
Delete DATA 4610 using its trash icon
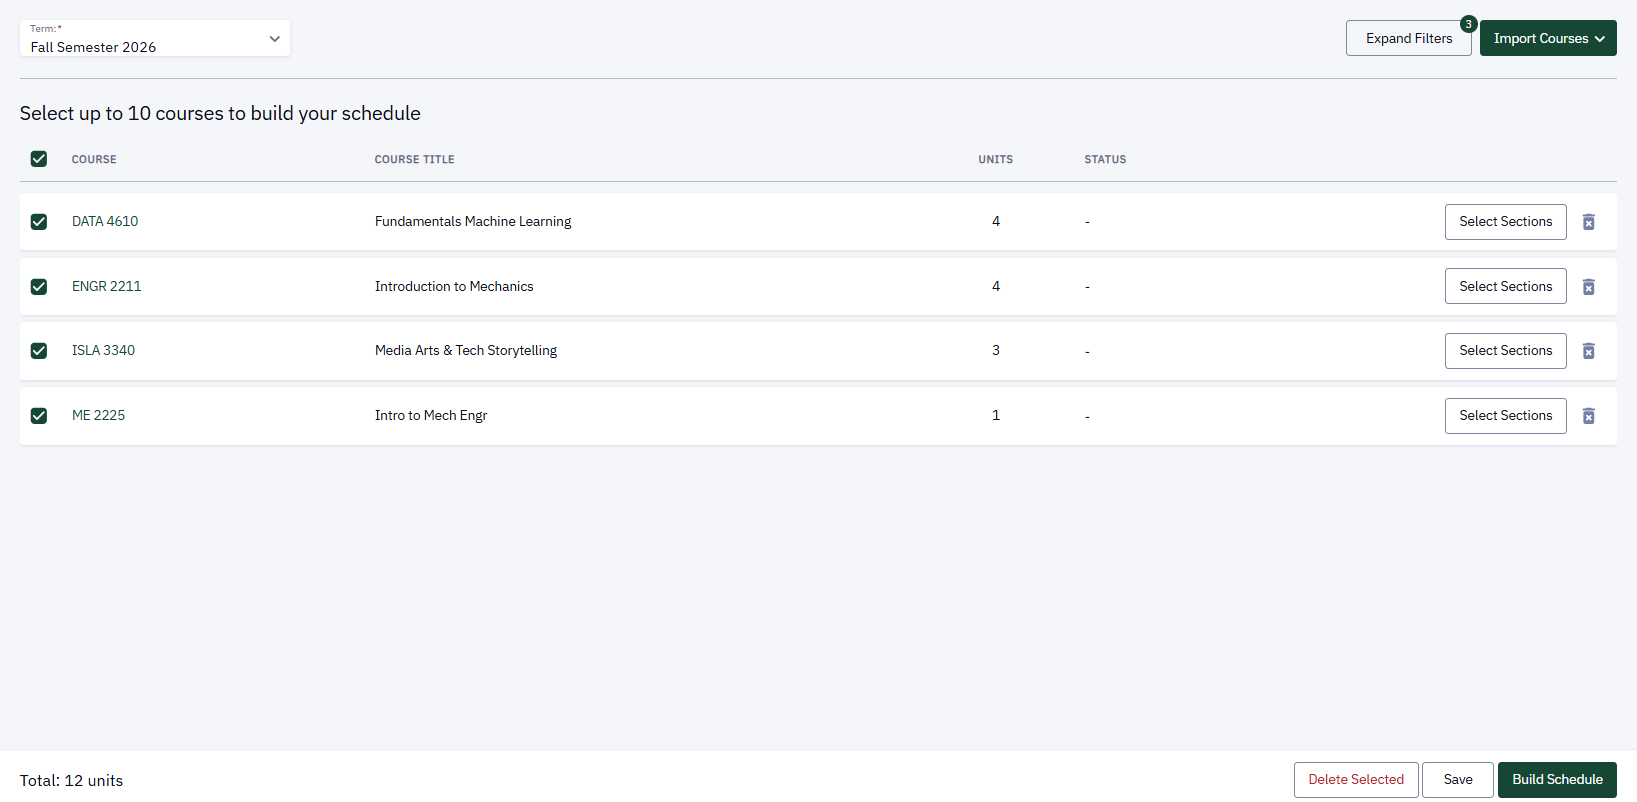pyautogui.click(x=1588, y=222)
